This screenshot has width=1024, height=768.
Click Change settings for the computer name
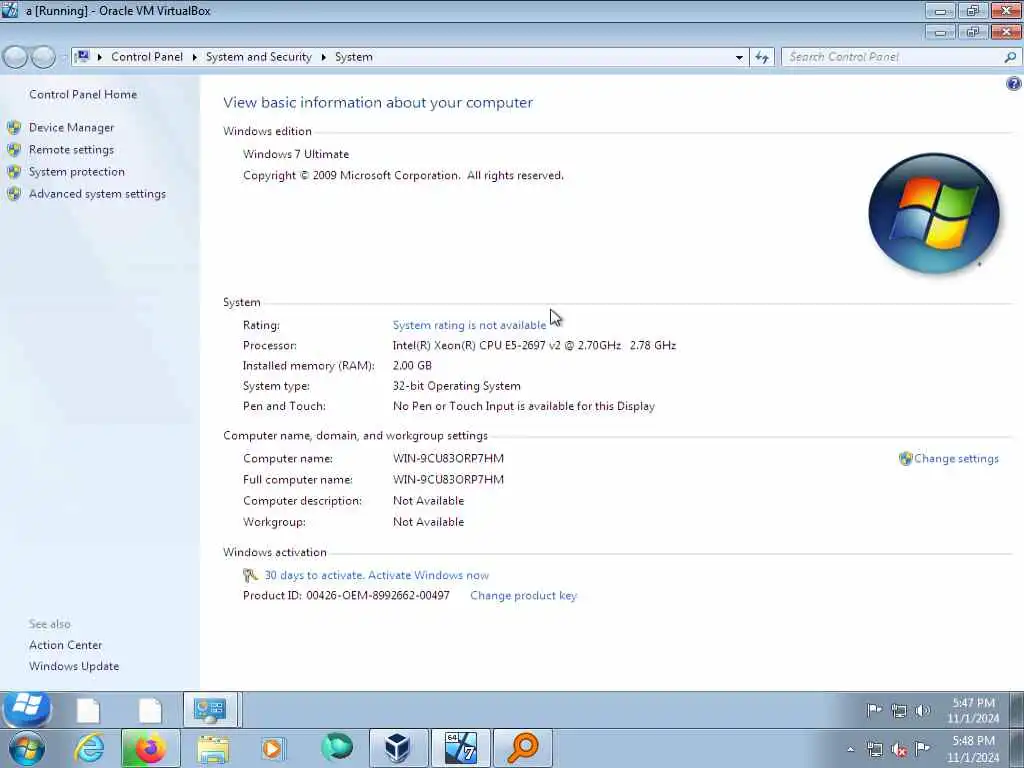(956, 458)
